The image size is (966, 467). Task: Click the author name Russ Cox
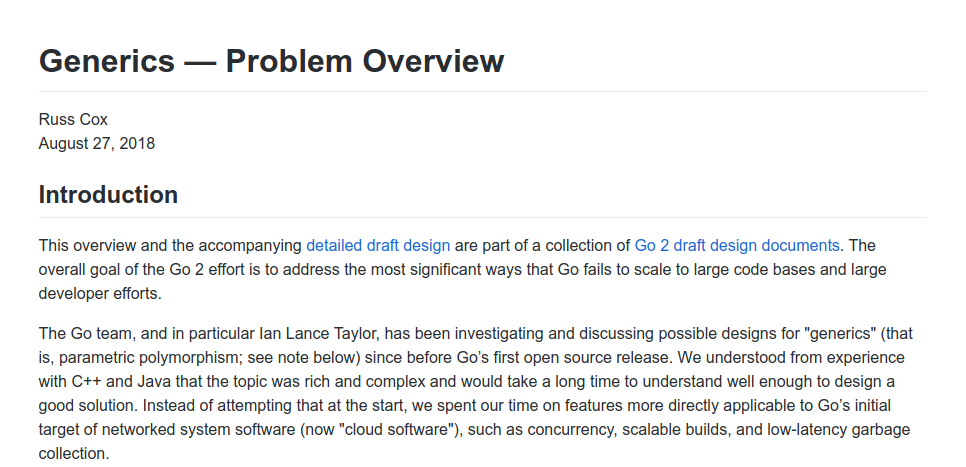[73, 119]
